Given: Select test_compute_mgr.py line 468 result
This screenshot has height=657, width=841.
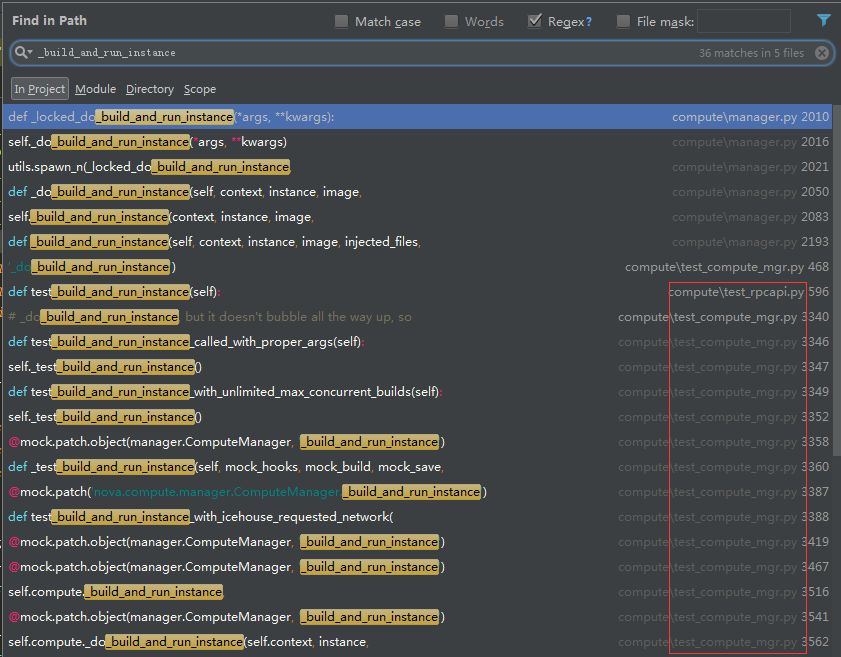Looking at the screenshot, I should tap(417, 267).
